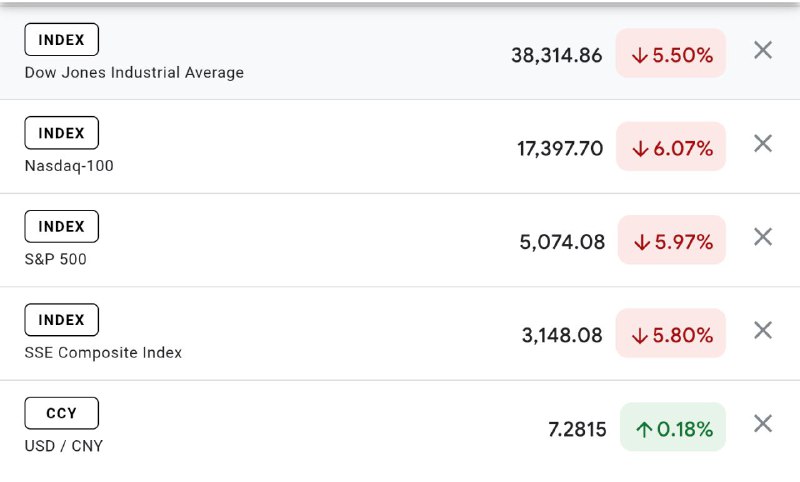Select the S&P 500 5.97% change badge
Viewport: 800px width, 482px height.
click(671, 241)
